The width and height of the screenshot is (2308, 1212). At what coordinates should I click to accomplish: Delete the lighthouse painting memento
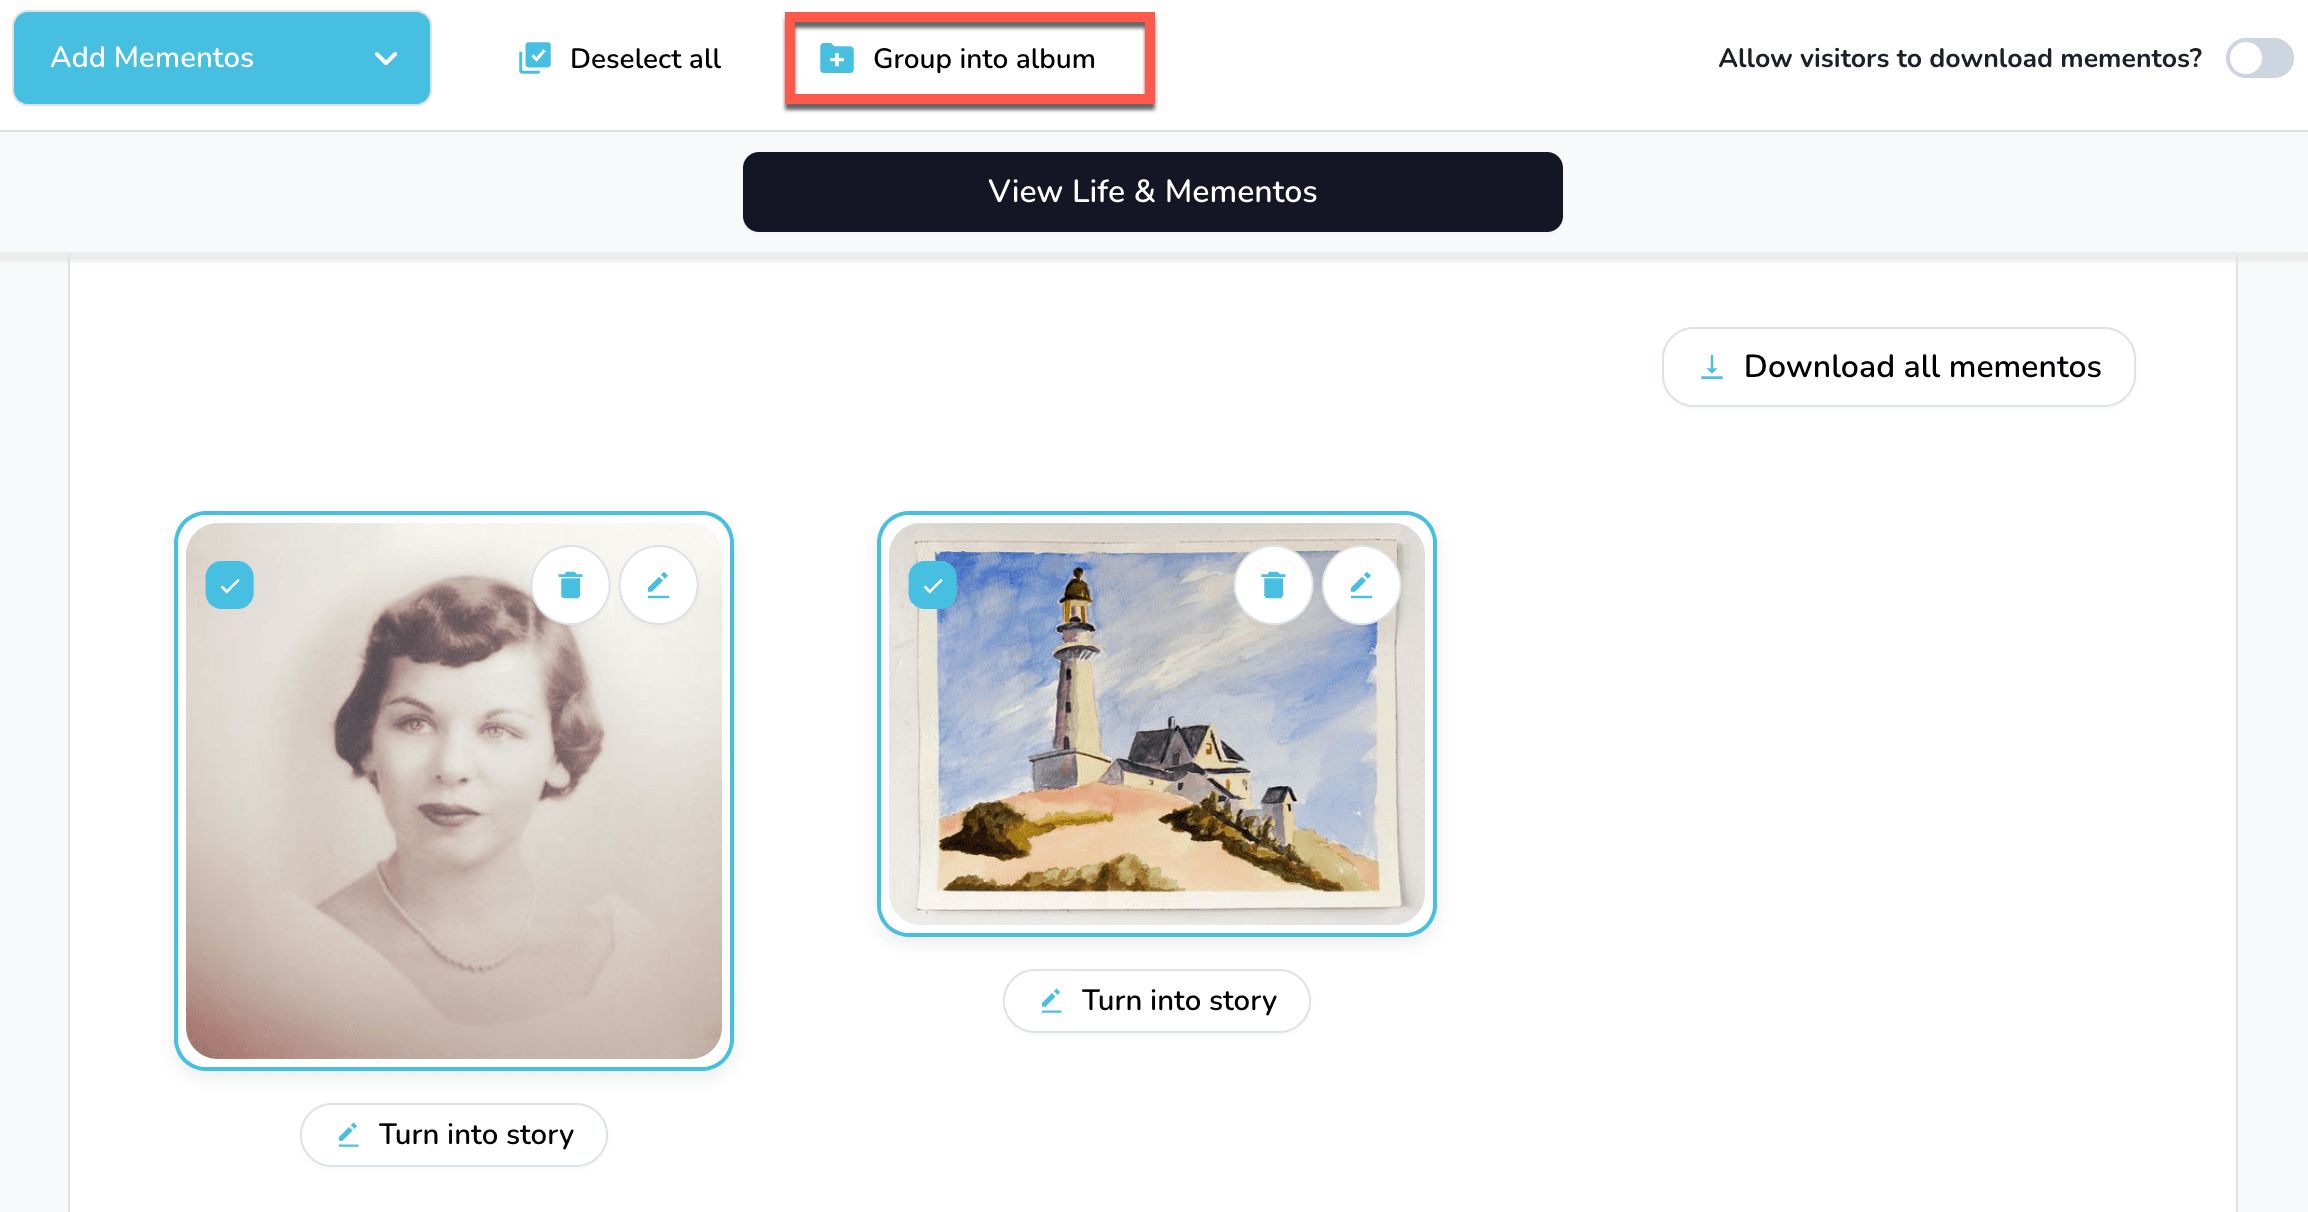pos(1273,585)
